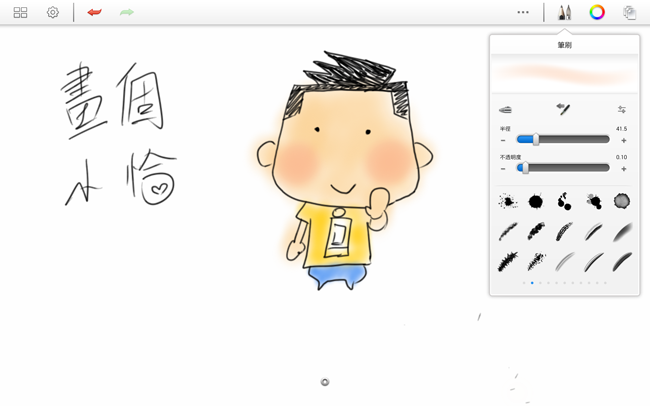This screenshot has width=650, height=406.
Task: Select the eraser icon in brush panel
Action: point(505,110)
